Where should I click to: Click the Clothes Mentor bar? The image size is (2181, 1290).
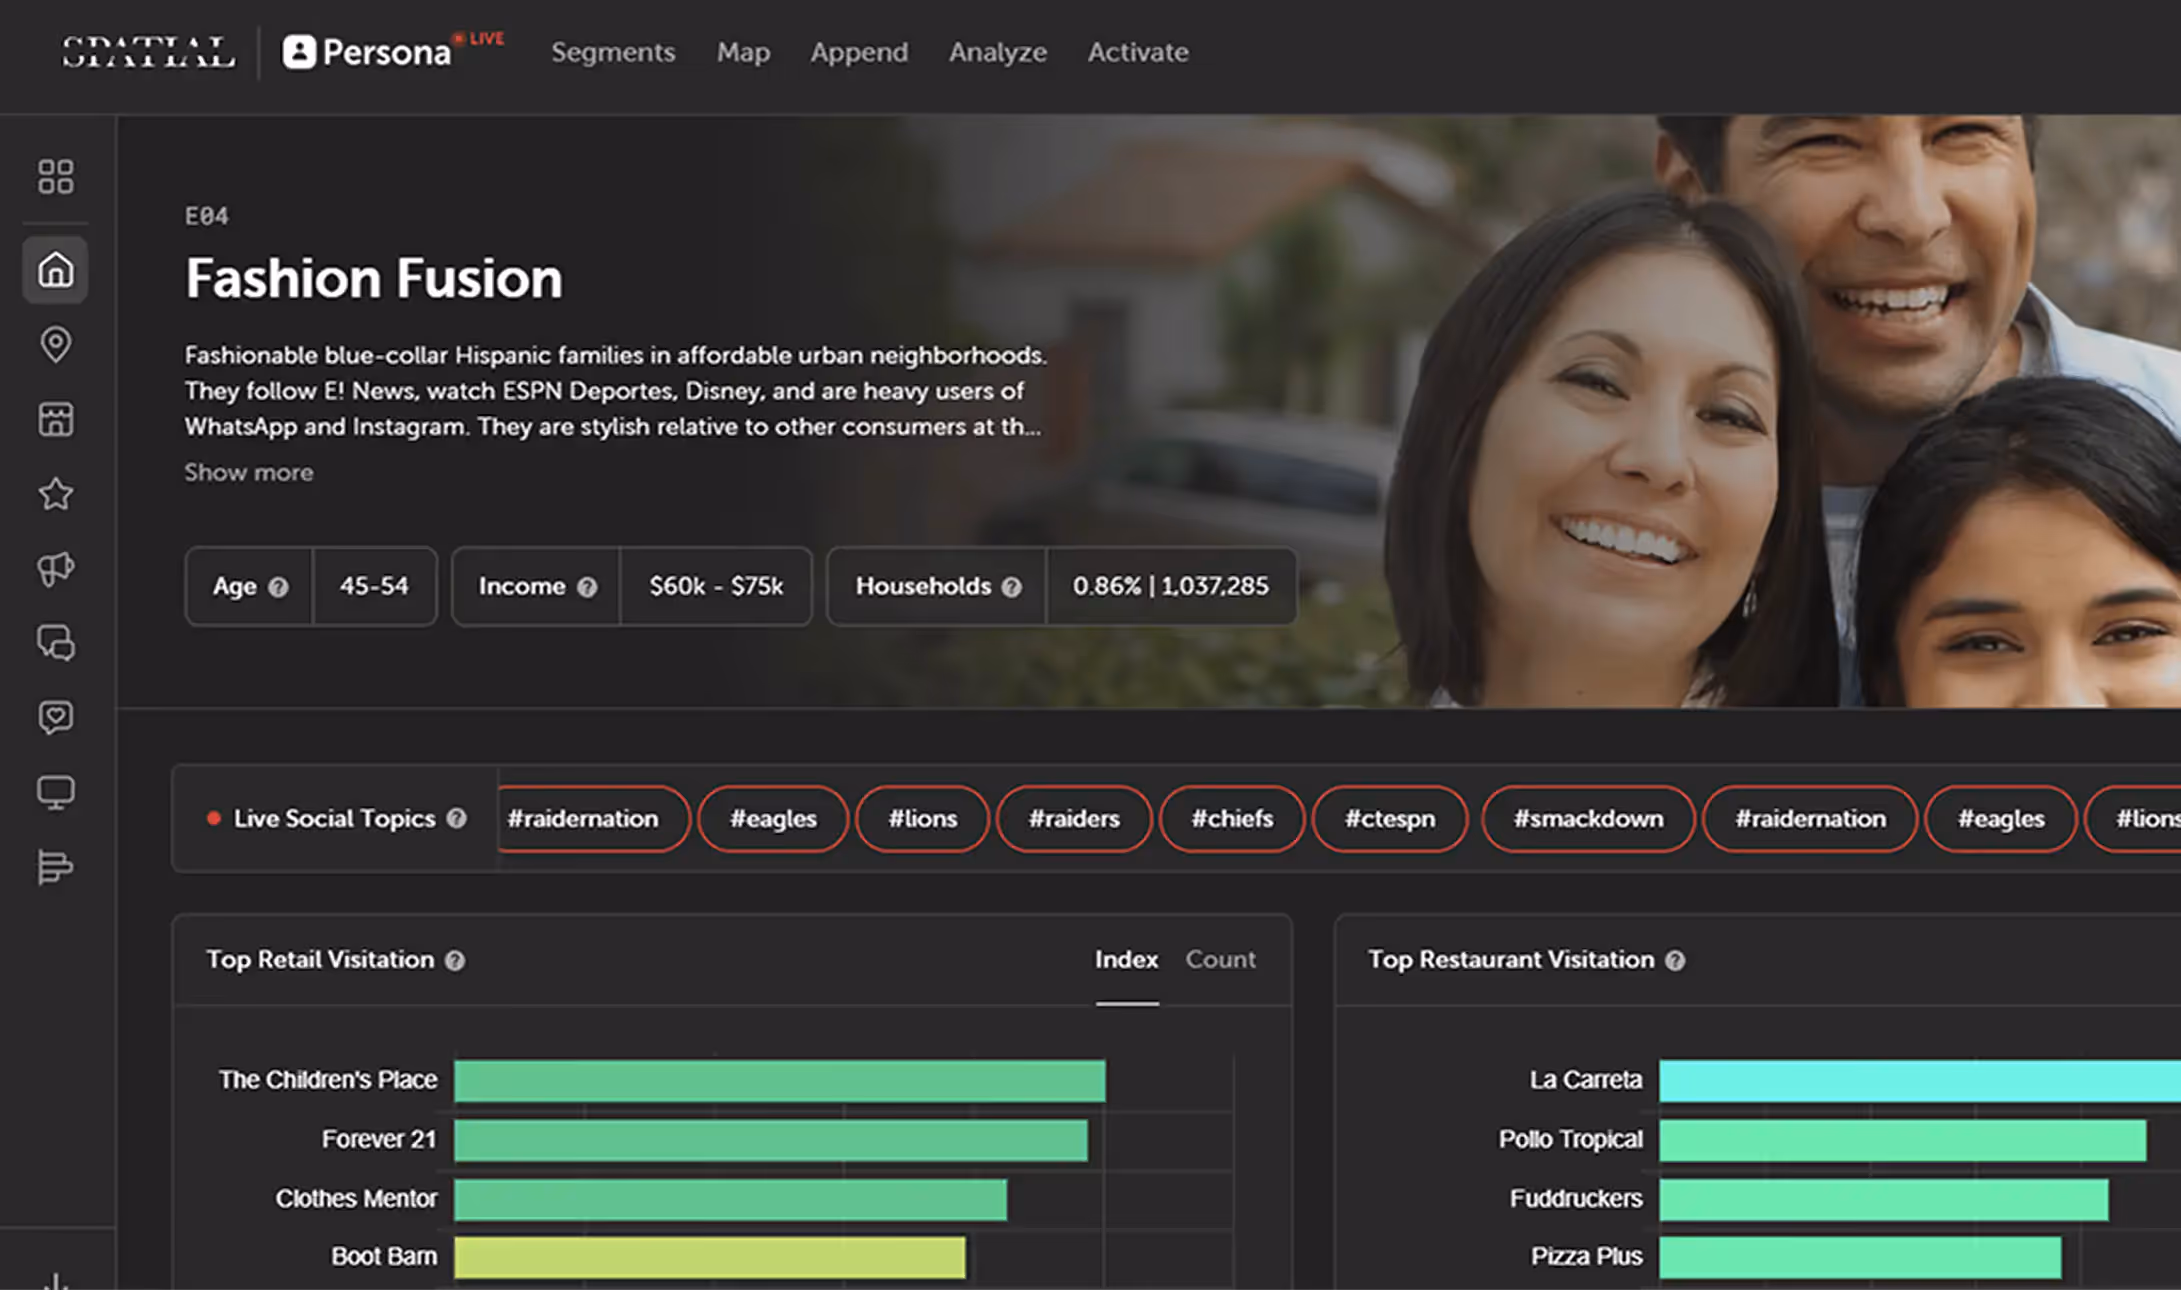[x=730, y=1199]
